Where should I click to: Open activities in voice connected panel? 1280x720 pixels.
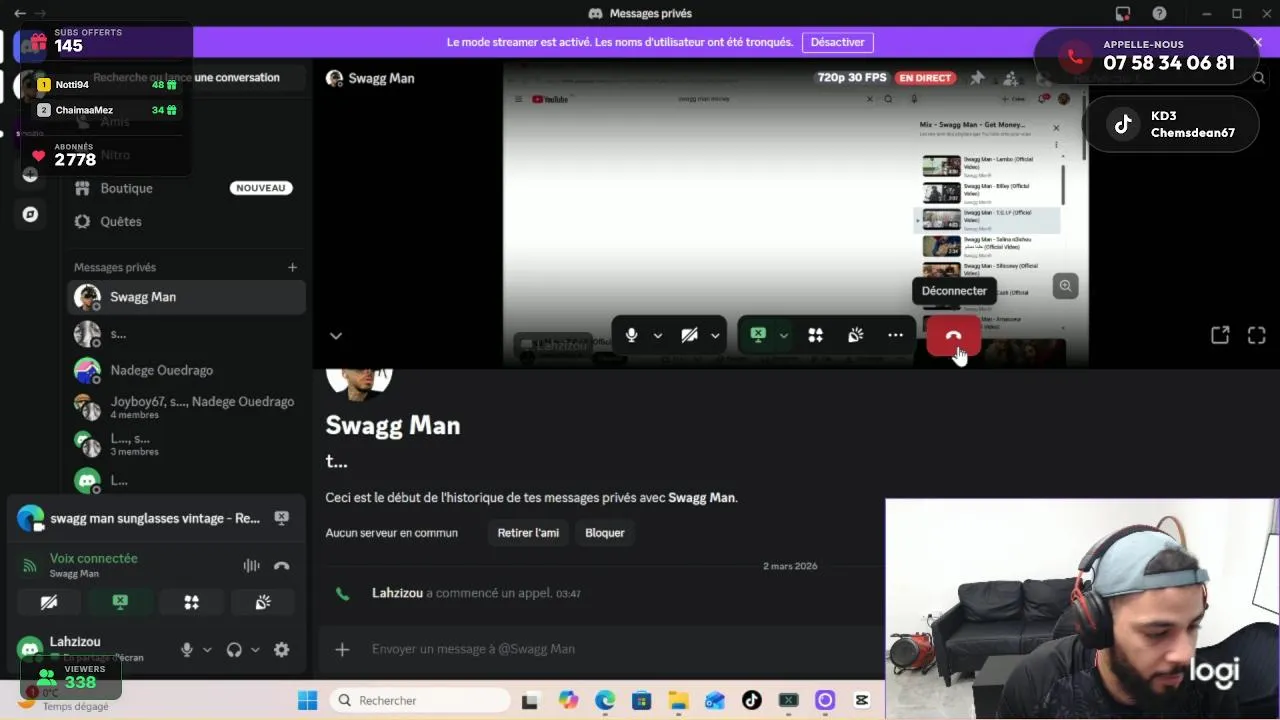coord(191,602)
